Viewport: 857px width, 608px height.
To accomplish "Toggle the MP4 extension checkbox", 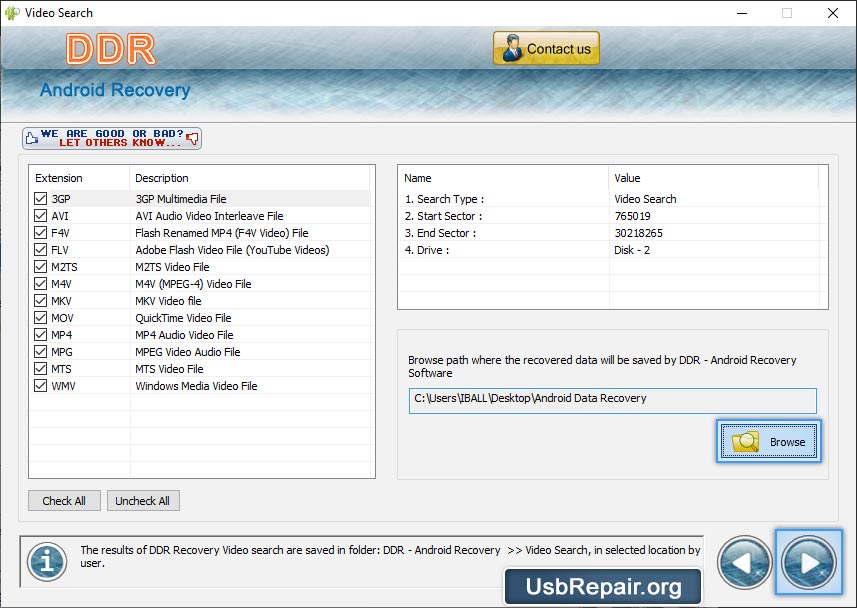I will point(40,334).
